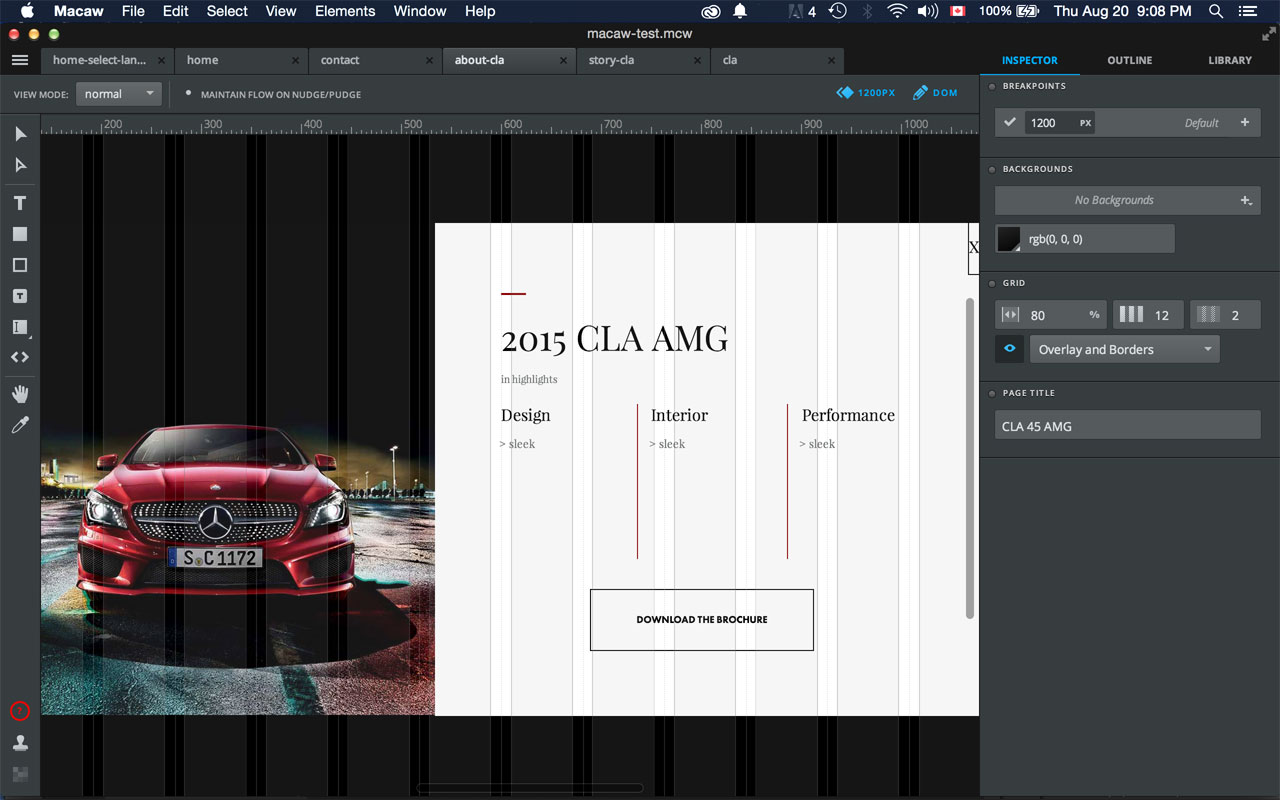Open Overlay and Borders dropdown
The width and height of the screenshot is (1280, 800).
1124,349
